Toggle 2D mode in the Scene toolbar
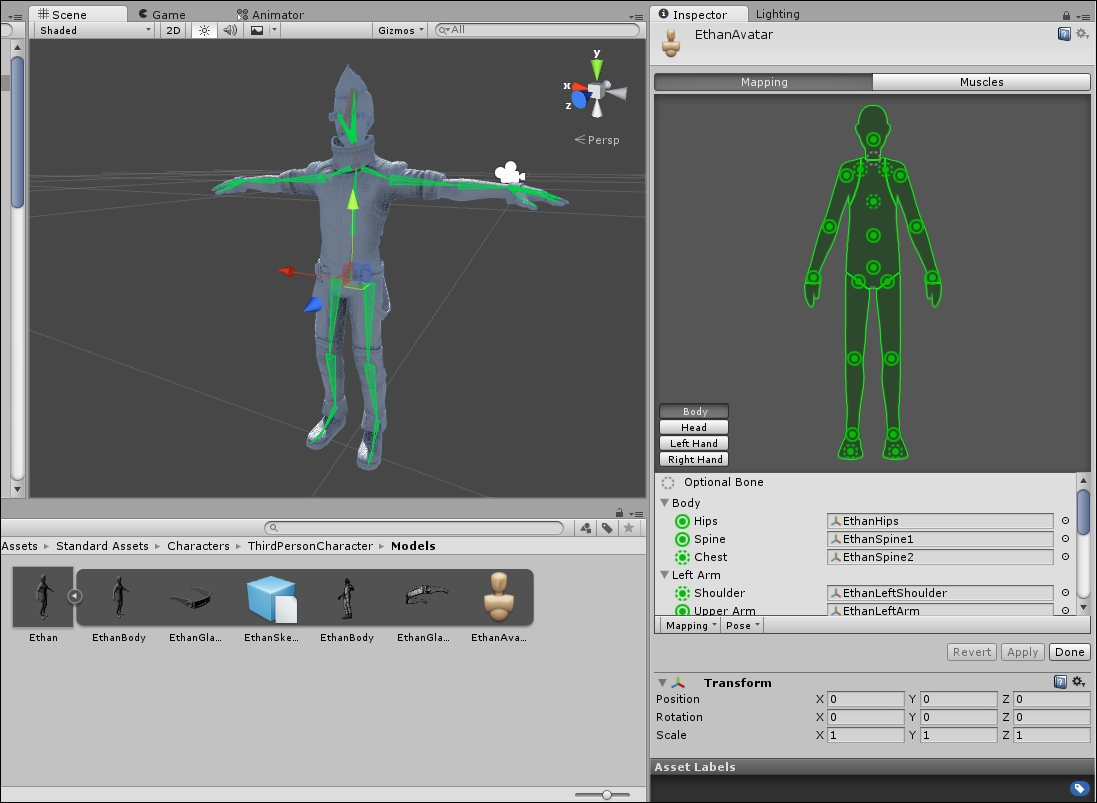The height and width of the screenshot is (803, 1097). 172,30
